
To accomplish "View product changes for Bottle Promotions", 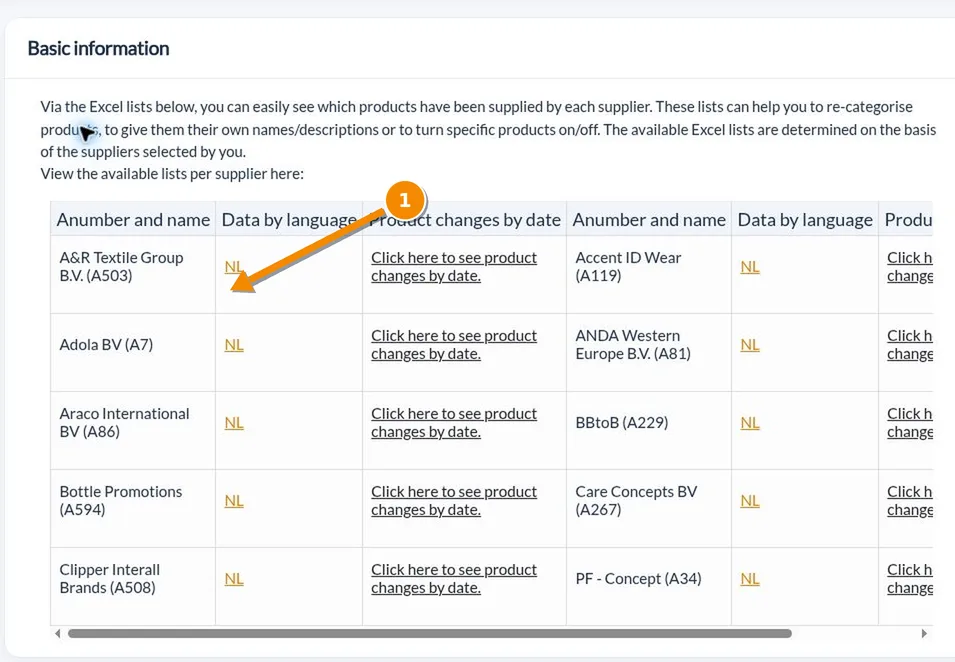I will point(454,501).
